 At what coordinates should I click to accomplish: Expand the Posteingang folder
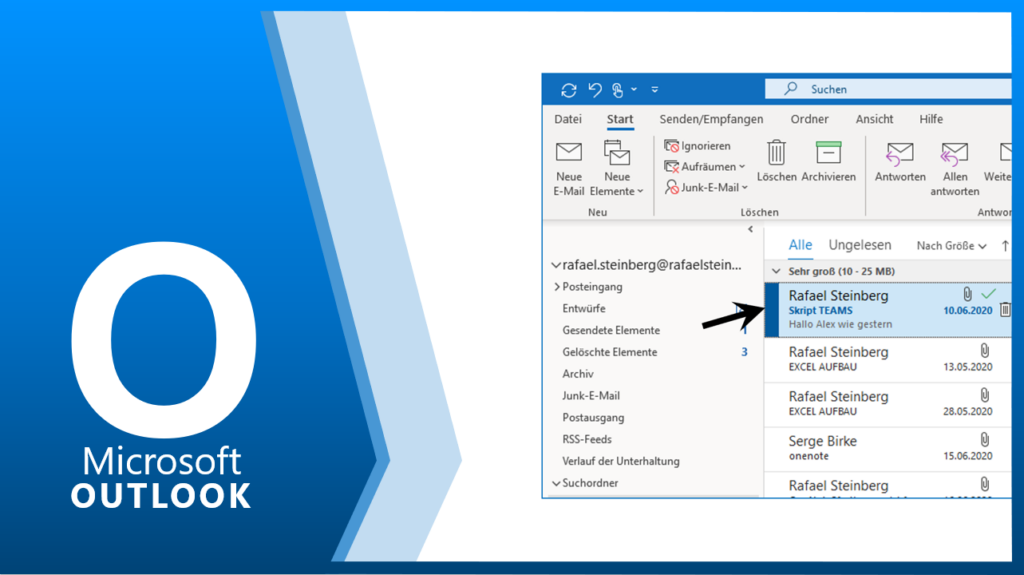pos(557,287)
